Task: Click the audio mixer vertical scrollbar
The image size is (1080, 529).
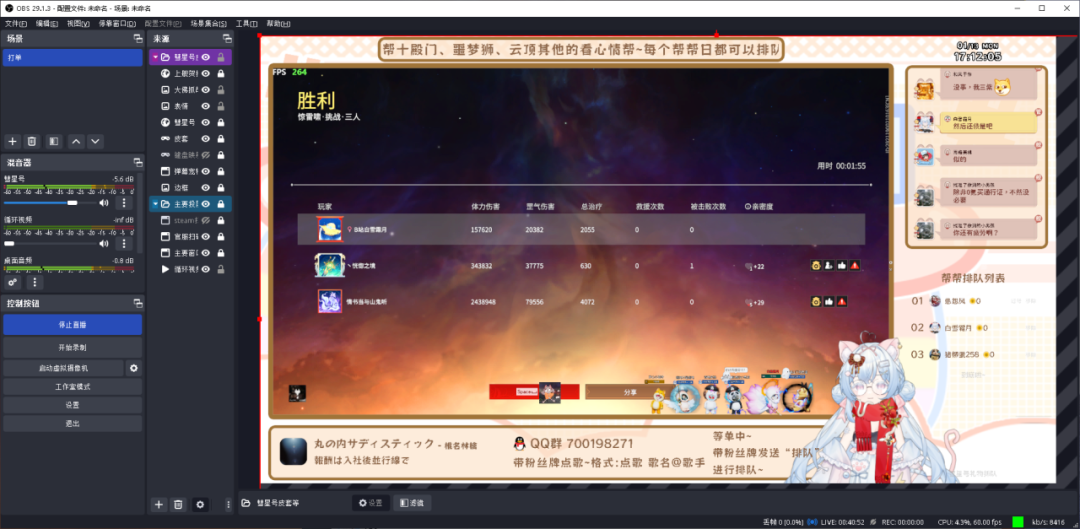Action: (140, 214)
